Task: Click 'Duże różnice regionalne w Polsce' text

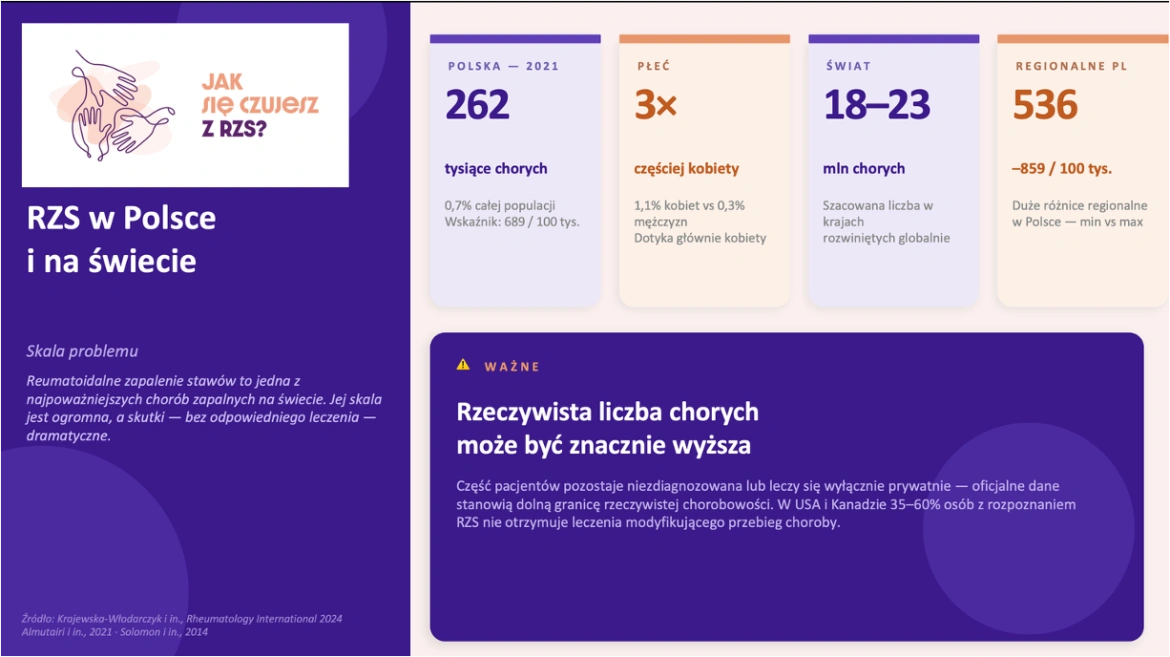Action: tap(1080, 214)
